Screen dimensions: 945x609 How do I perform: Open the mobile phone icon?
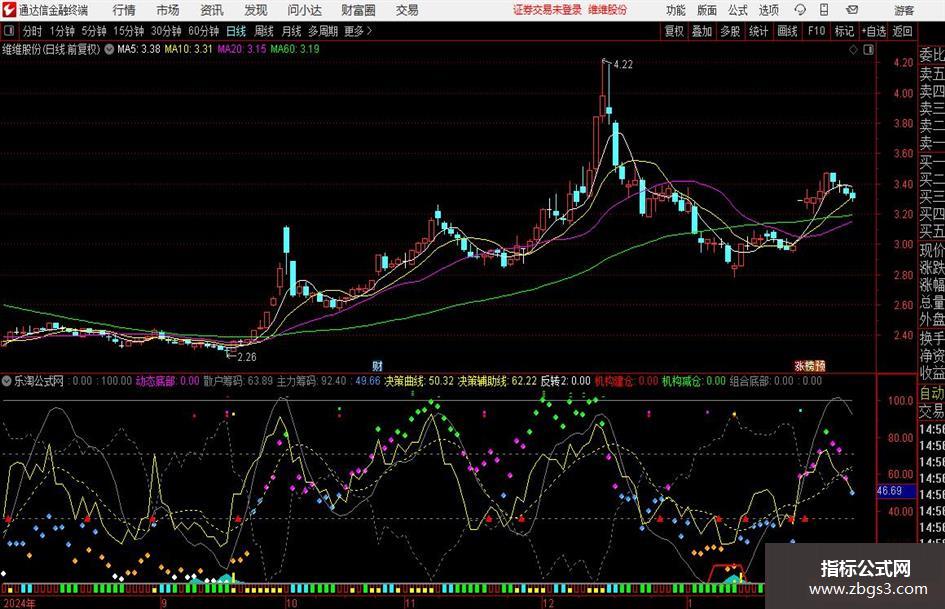tap(824, 10)
